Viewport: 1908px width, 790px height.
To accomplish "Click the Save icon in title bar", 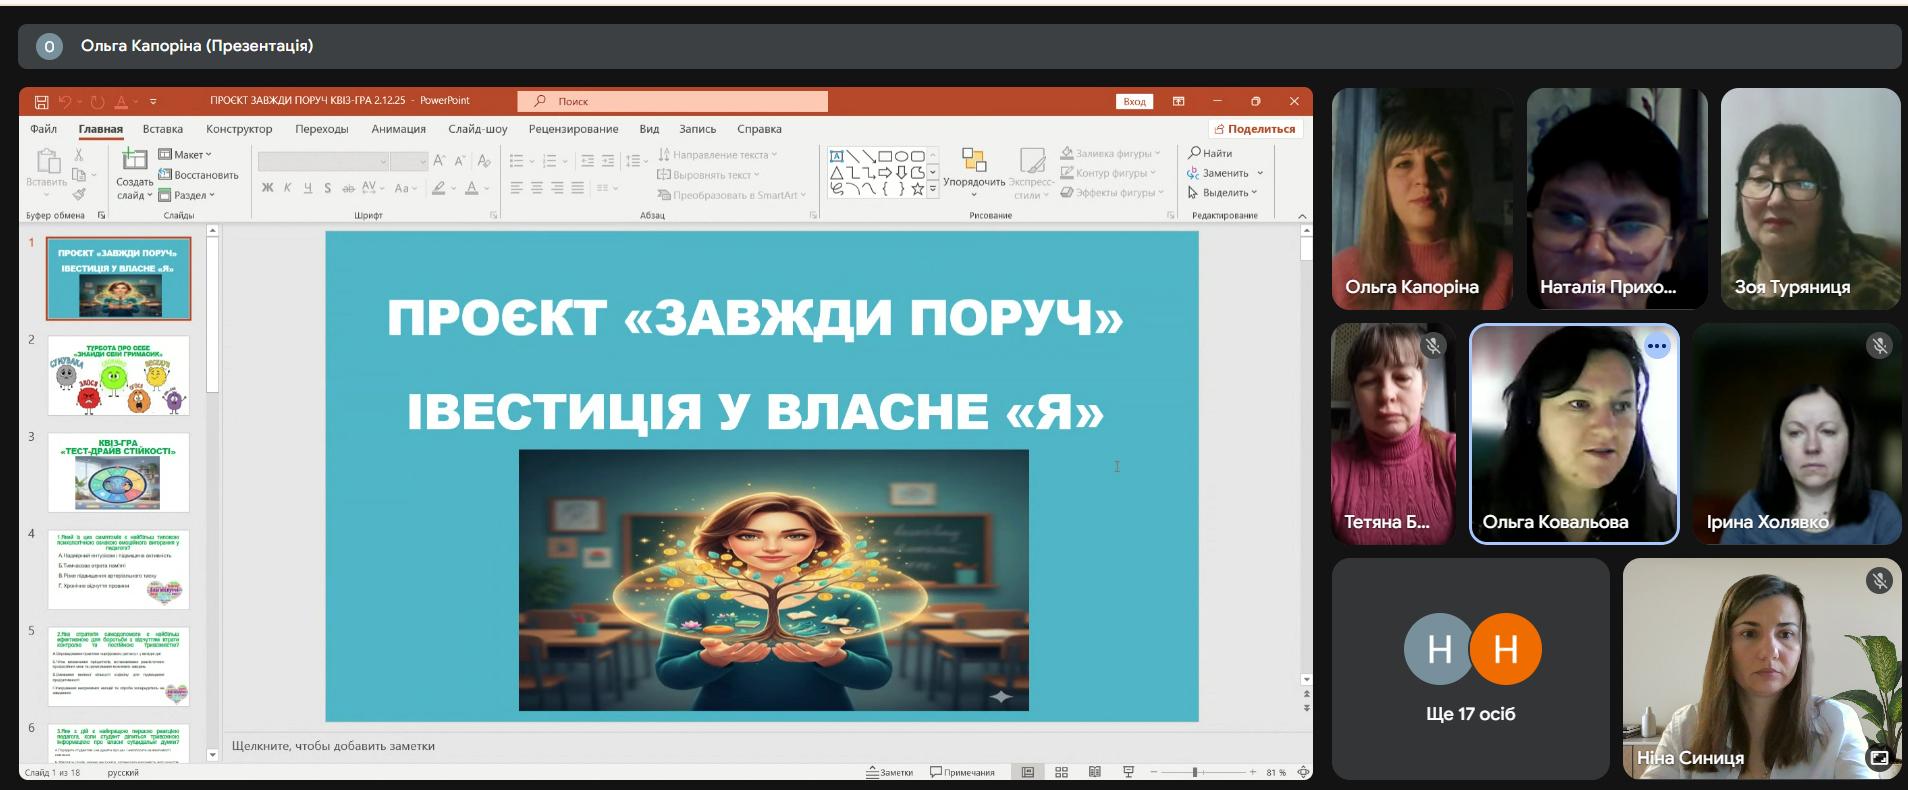I will click(x=41, y=101).
